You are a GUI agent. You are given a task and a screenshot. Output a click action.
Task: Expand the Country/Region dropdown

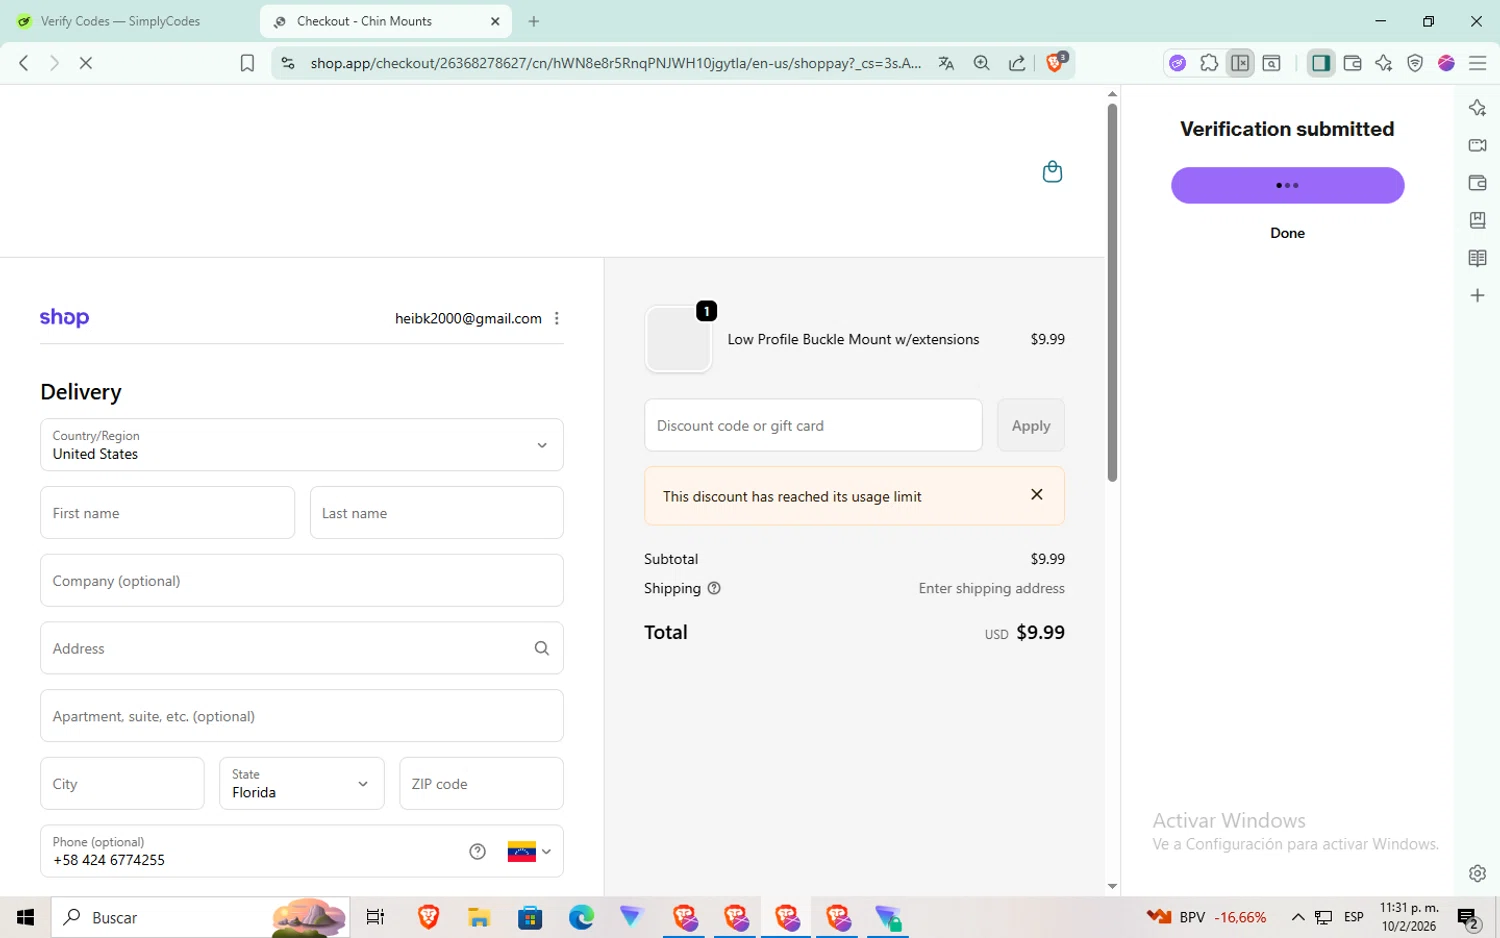pyautogui.click(x=302, y=445)
